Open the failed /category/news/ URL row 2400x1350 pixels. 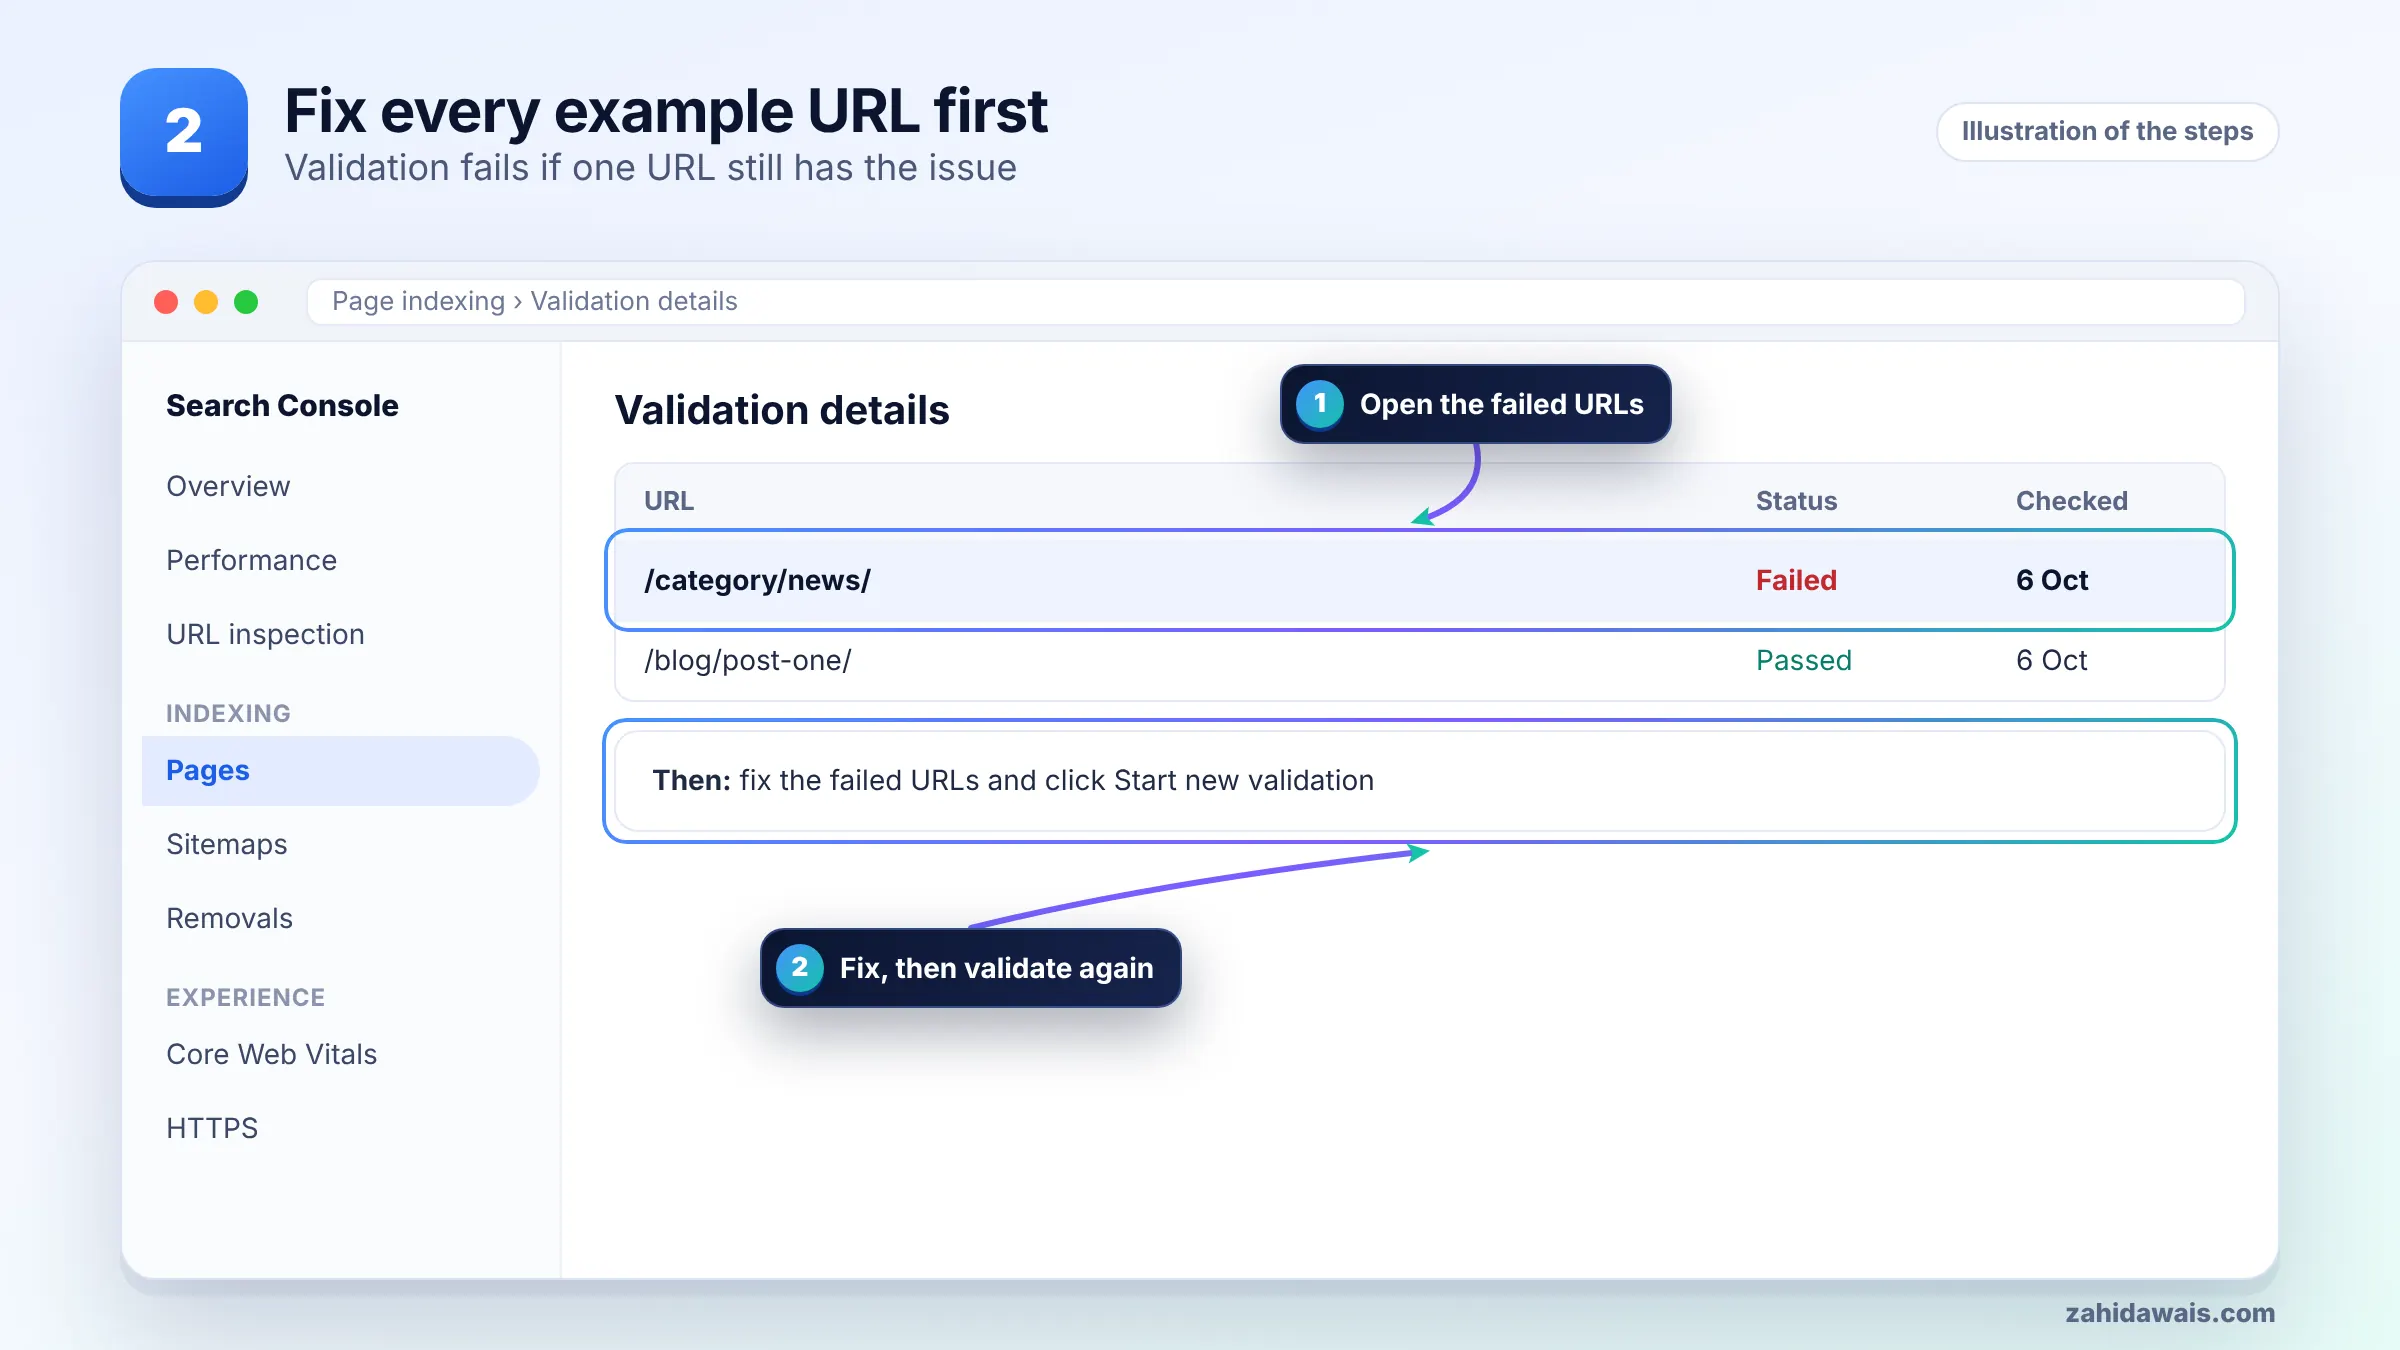pyautogui.click(x=1419, y=580)
